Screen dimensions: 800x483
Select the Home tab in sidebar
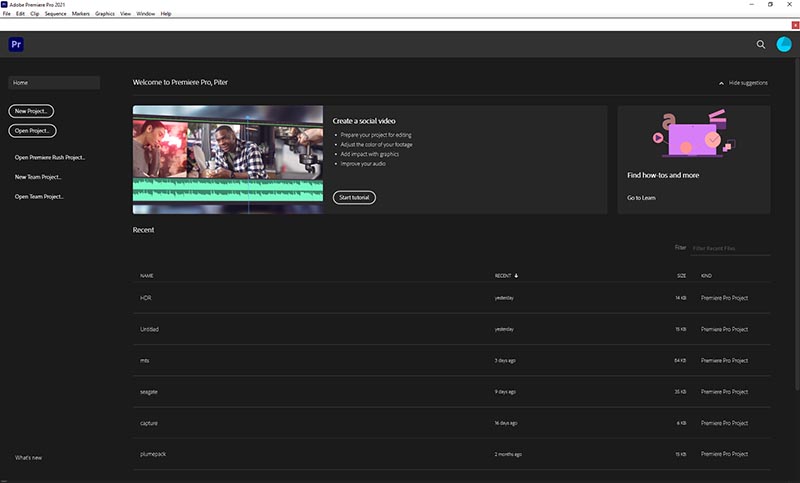(x=54, y=83)
